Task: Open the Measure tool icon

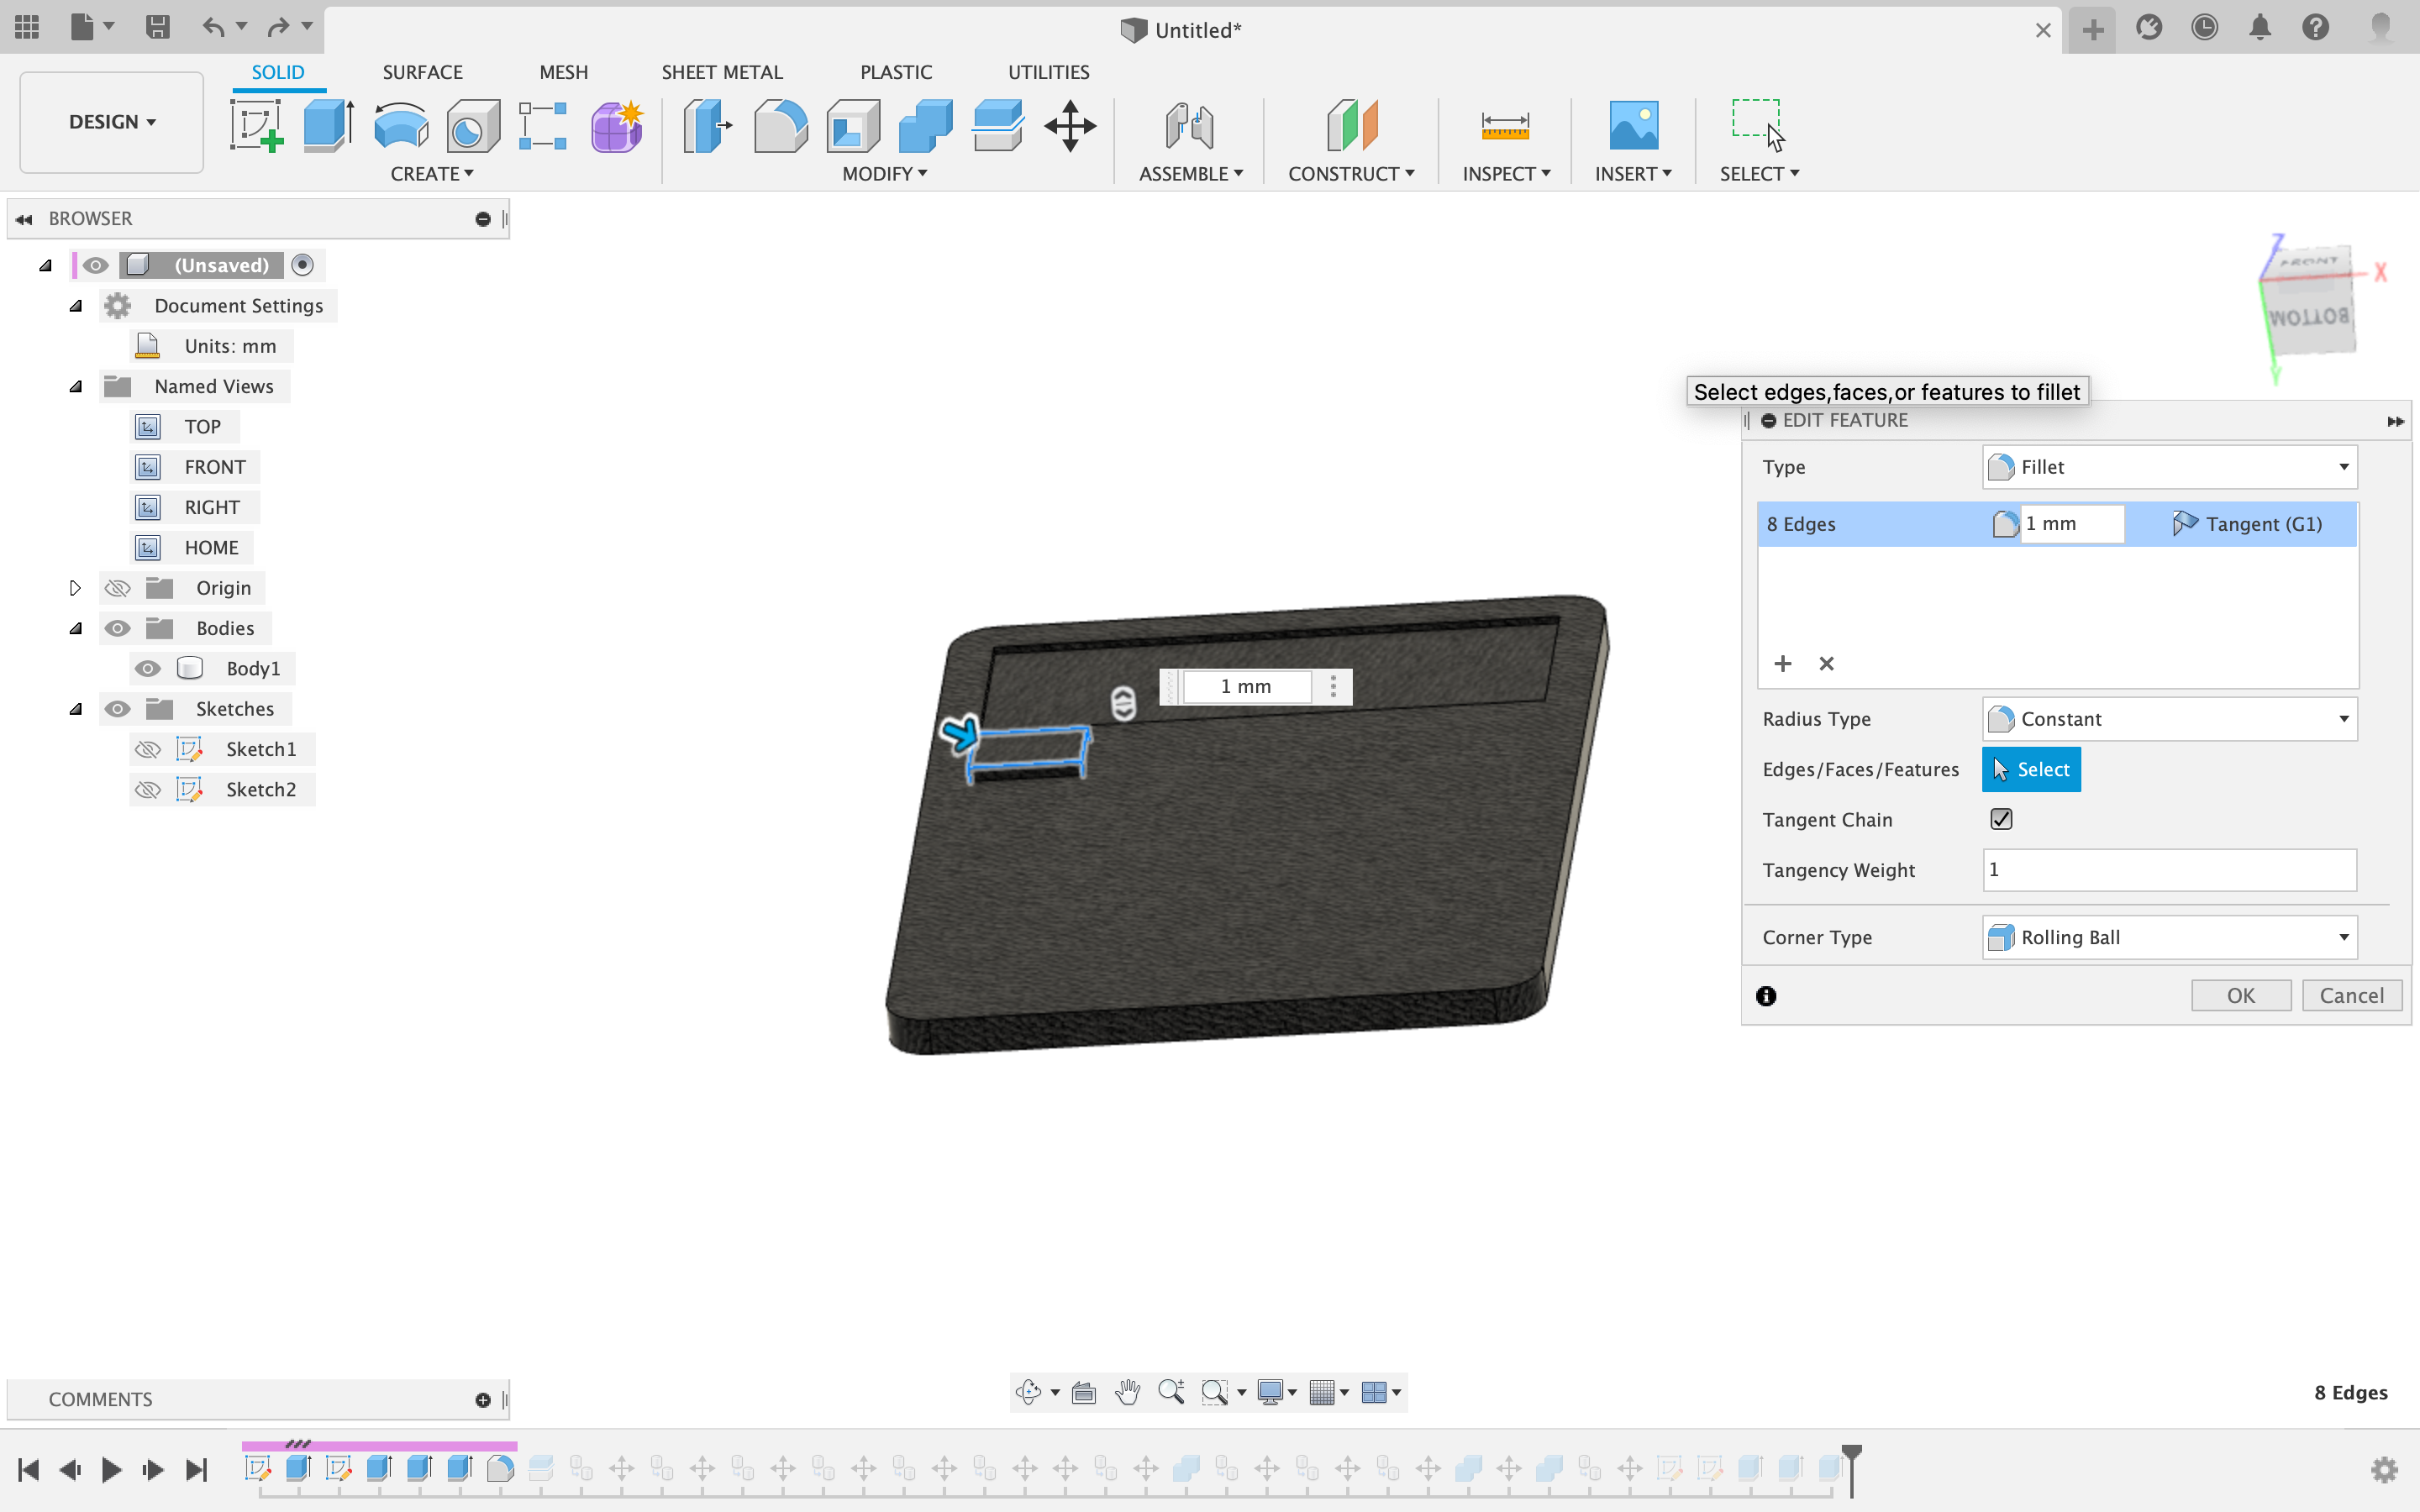Action: (x=1504, y=126)
